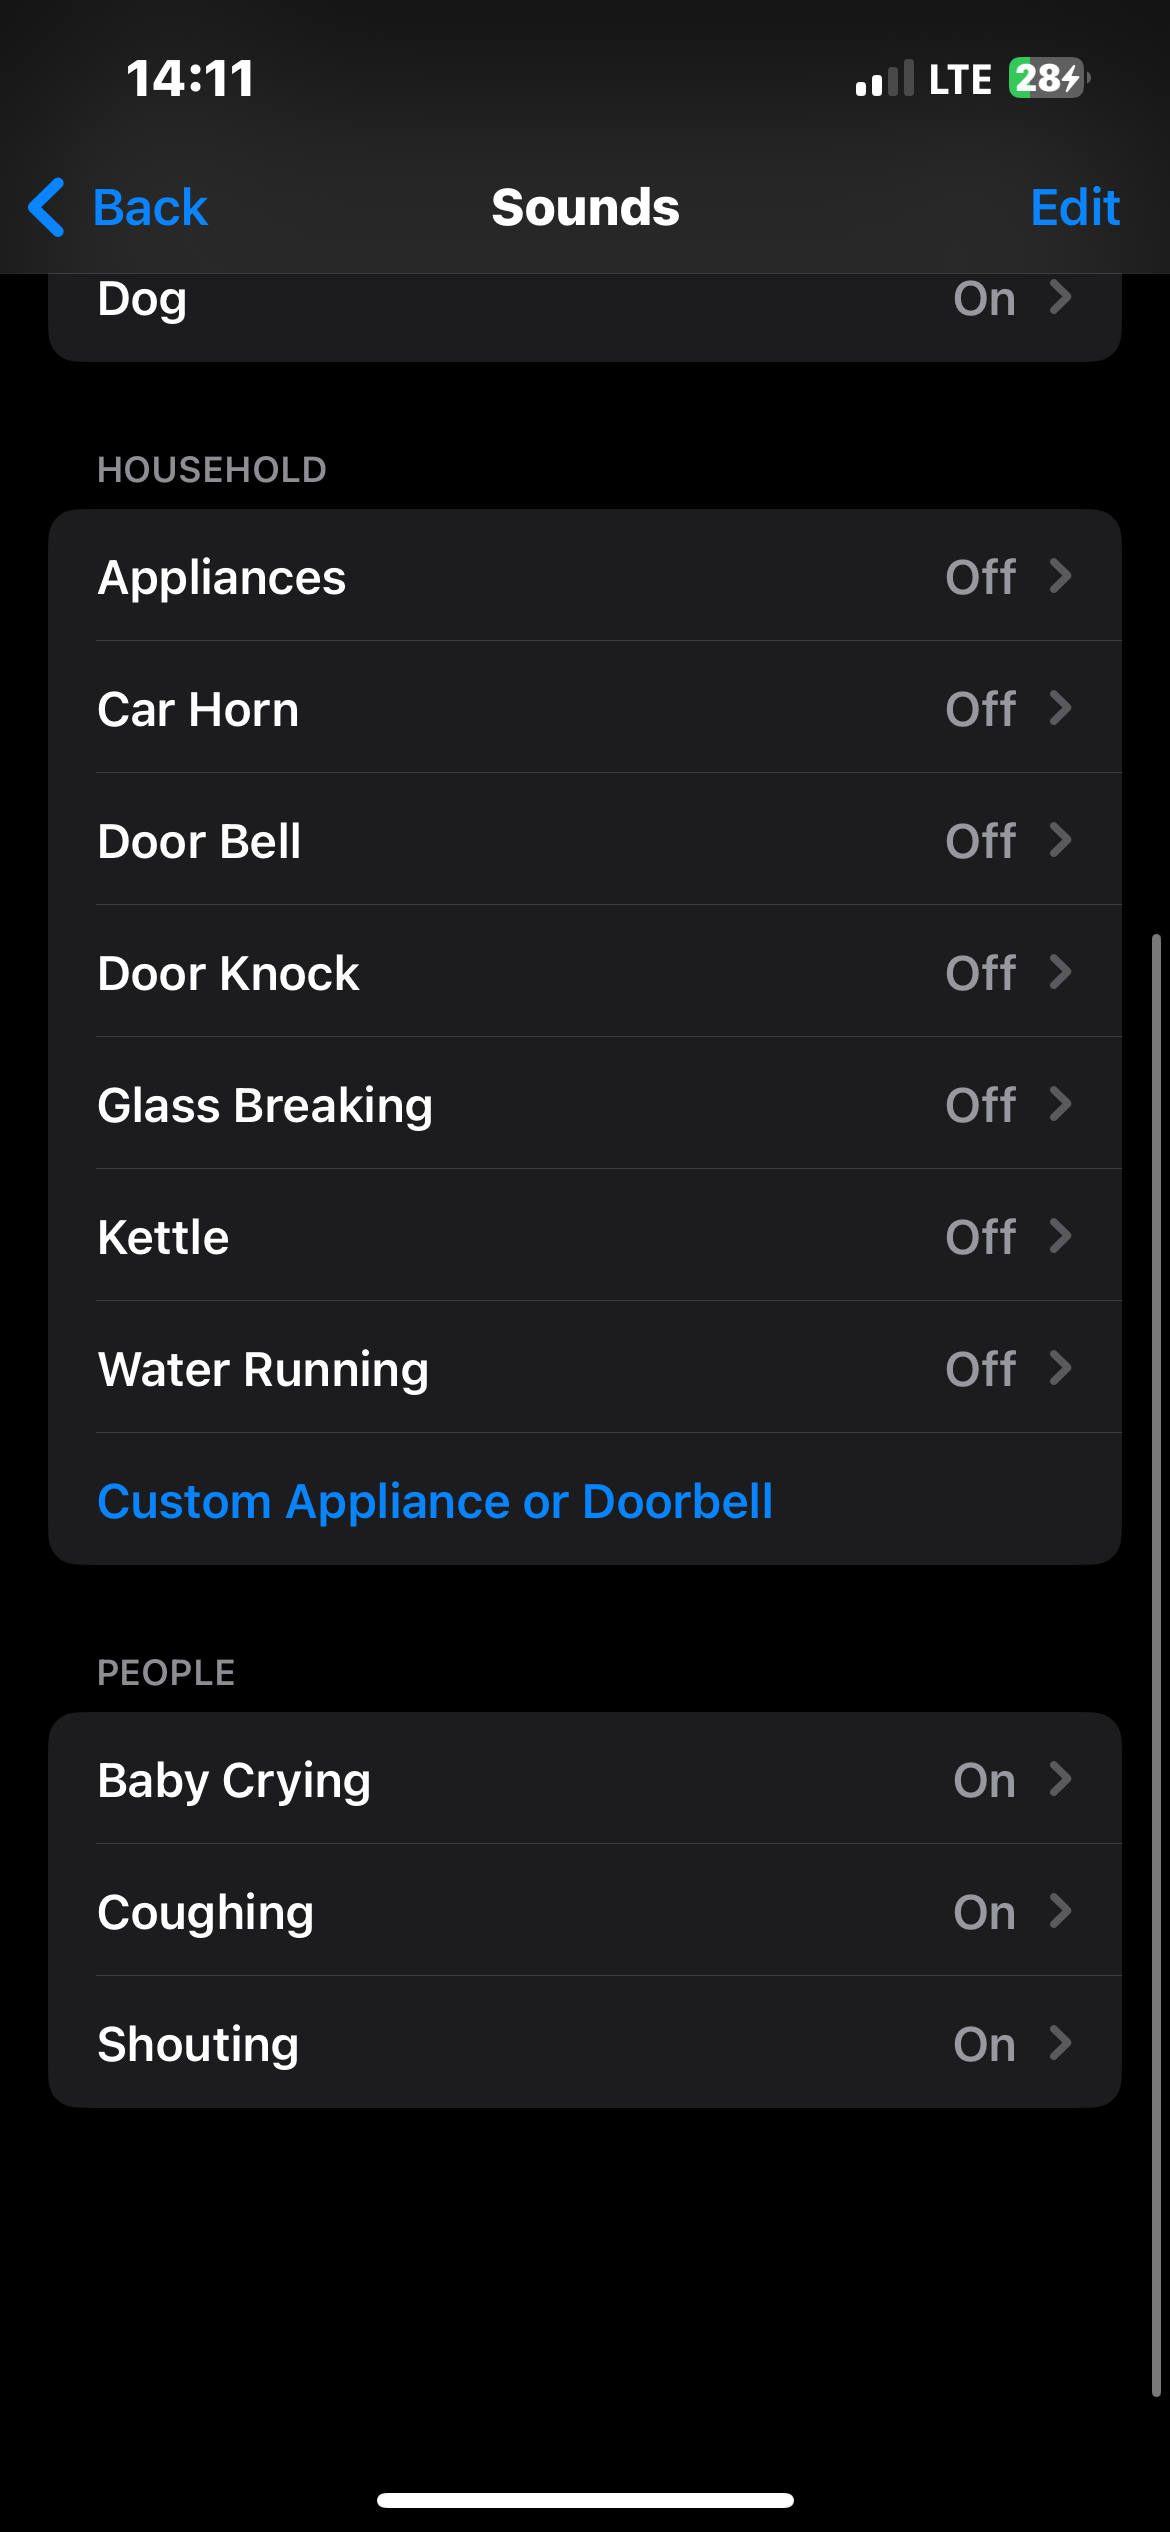Tap the arrow icon on Kettle row
Screen dimensions: 1170x2532
pos(1061,1236)
